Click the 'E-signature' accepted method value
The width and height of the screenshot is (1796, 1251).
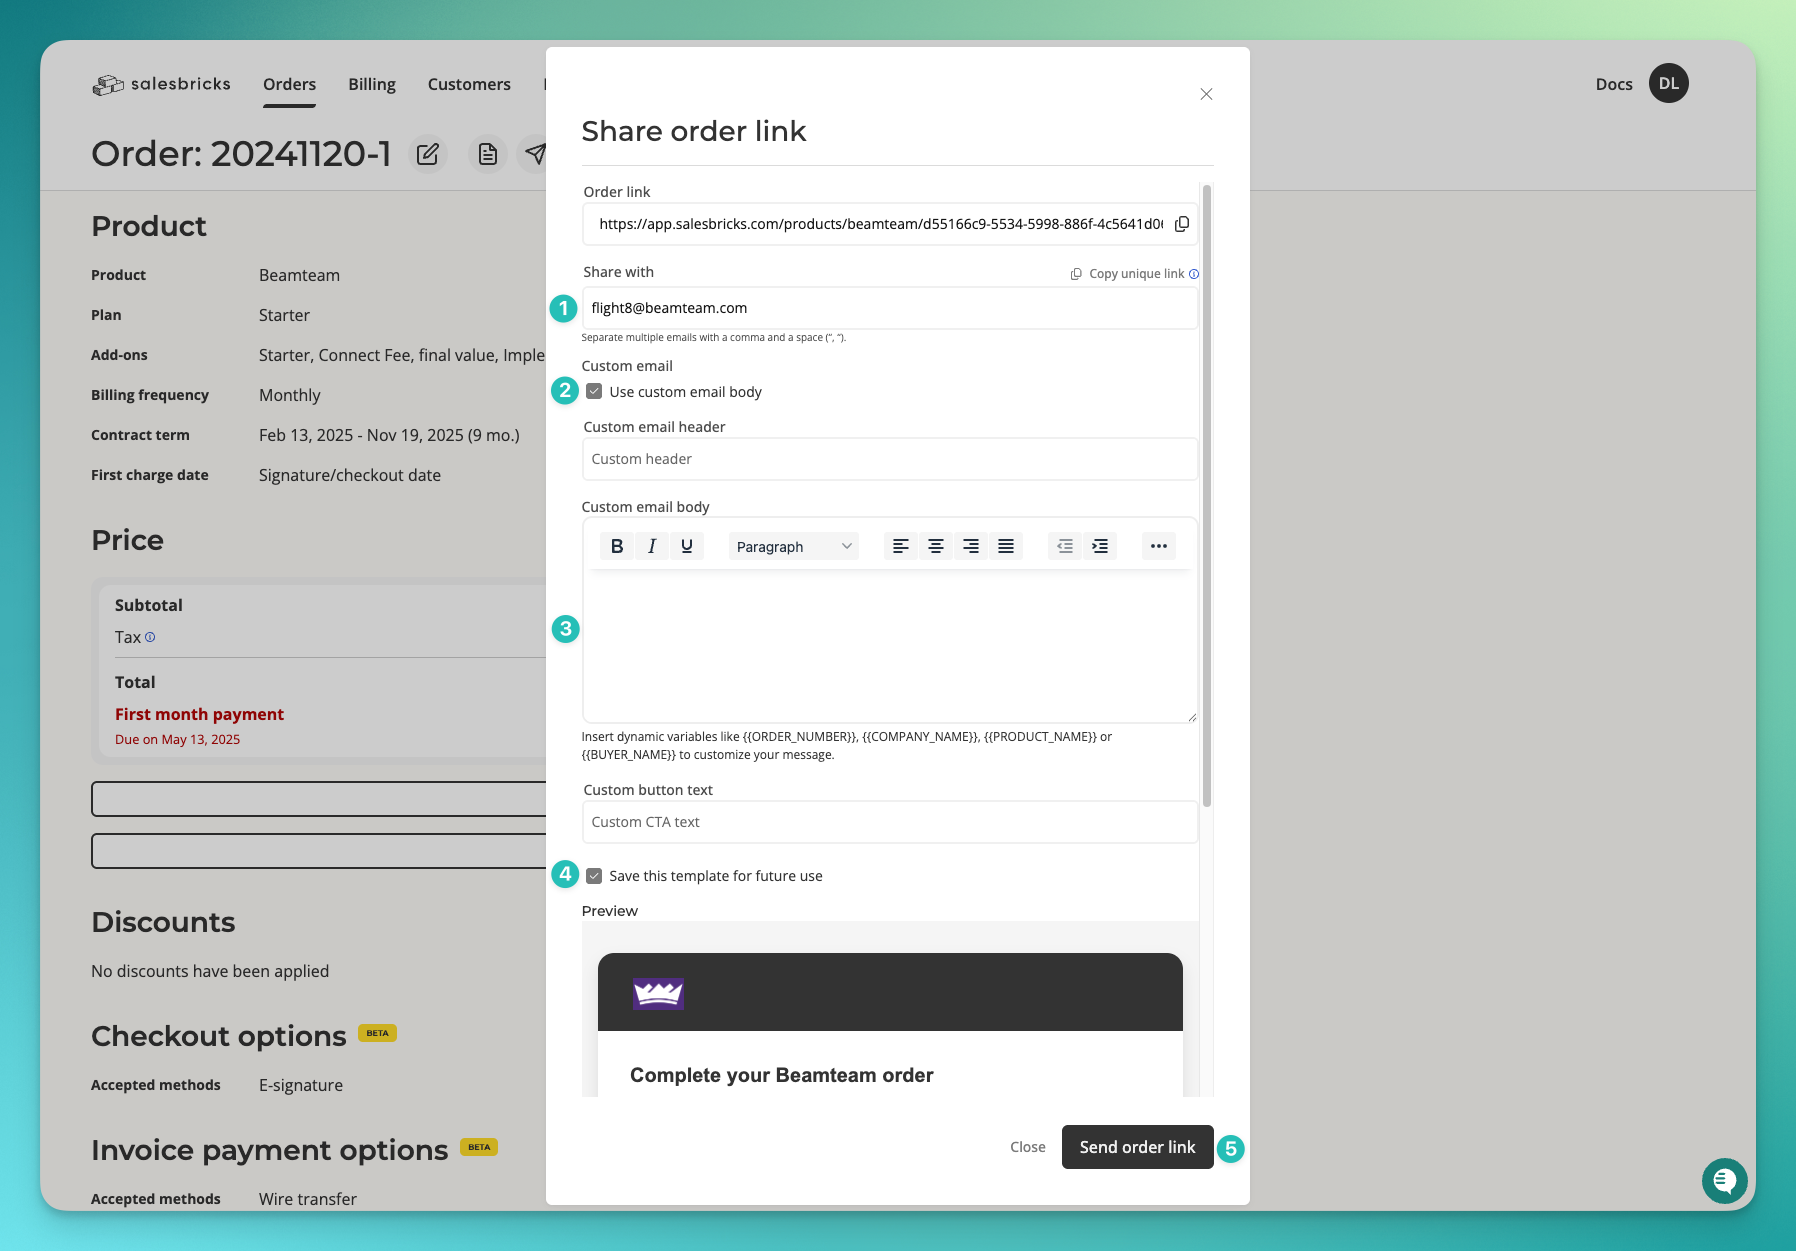click(301, 1085)
